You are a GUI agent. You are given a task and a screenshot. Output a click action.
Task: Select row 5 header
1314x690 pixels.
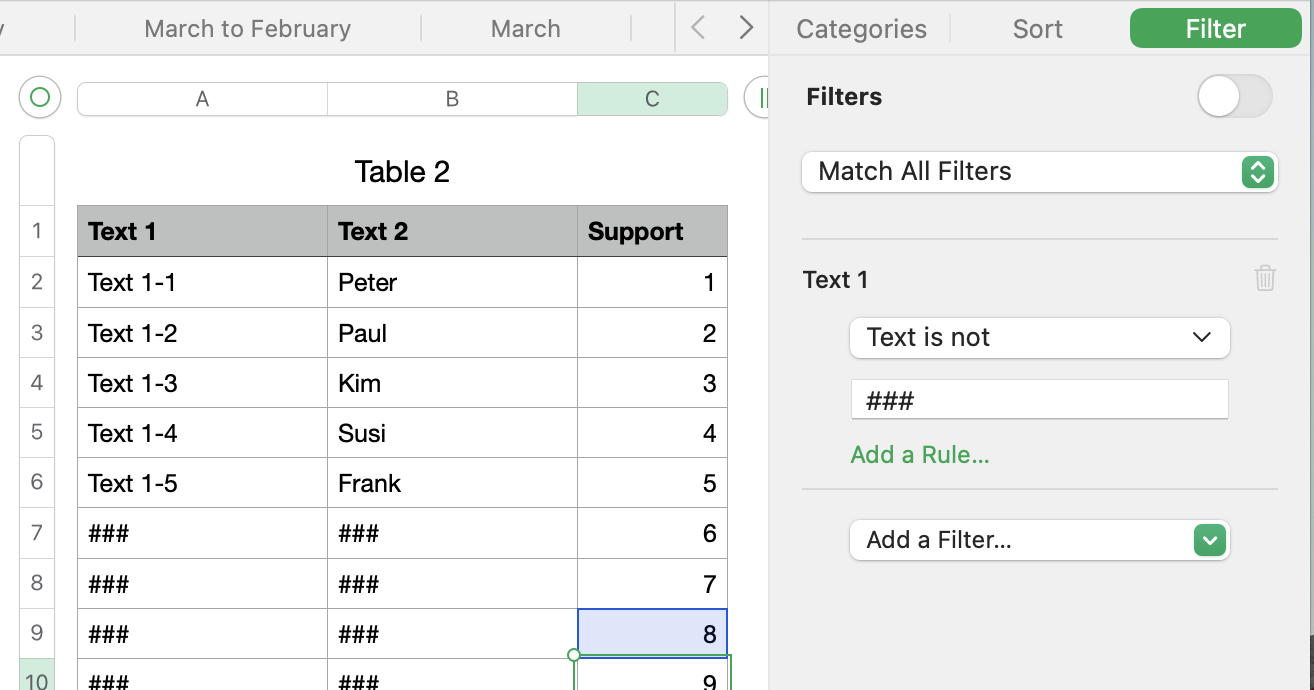(x=37, y=433)
